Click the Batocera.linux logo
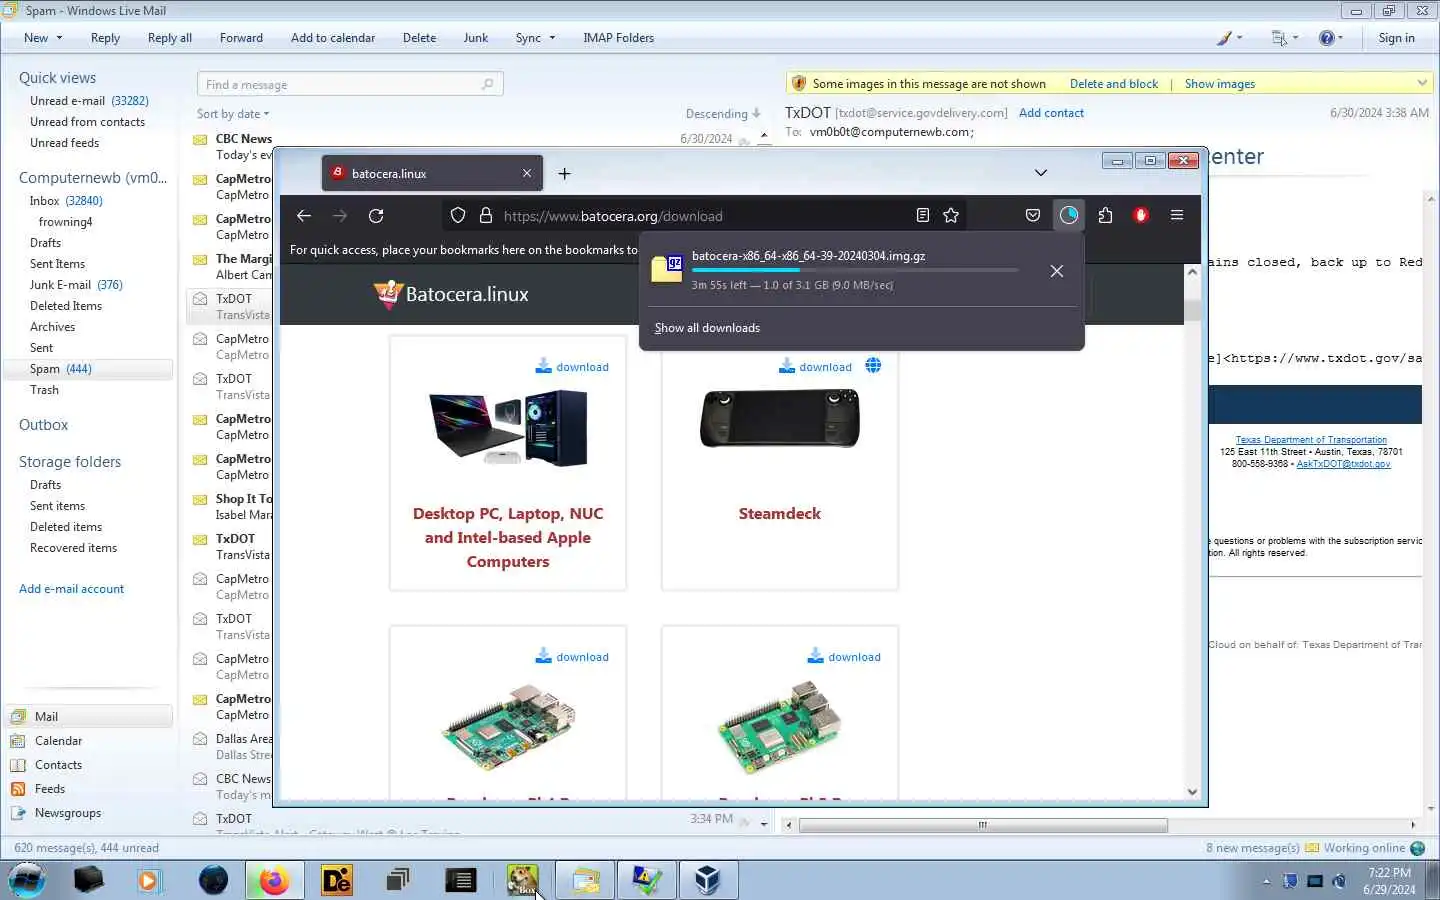Viewport: 1440px width, 900px height. tap(451, 294)
